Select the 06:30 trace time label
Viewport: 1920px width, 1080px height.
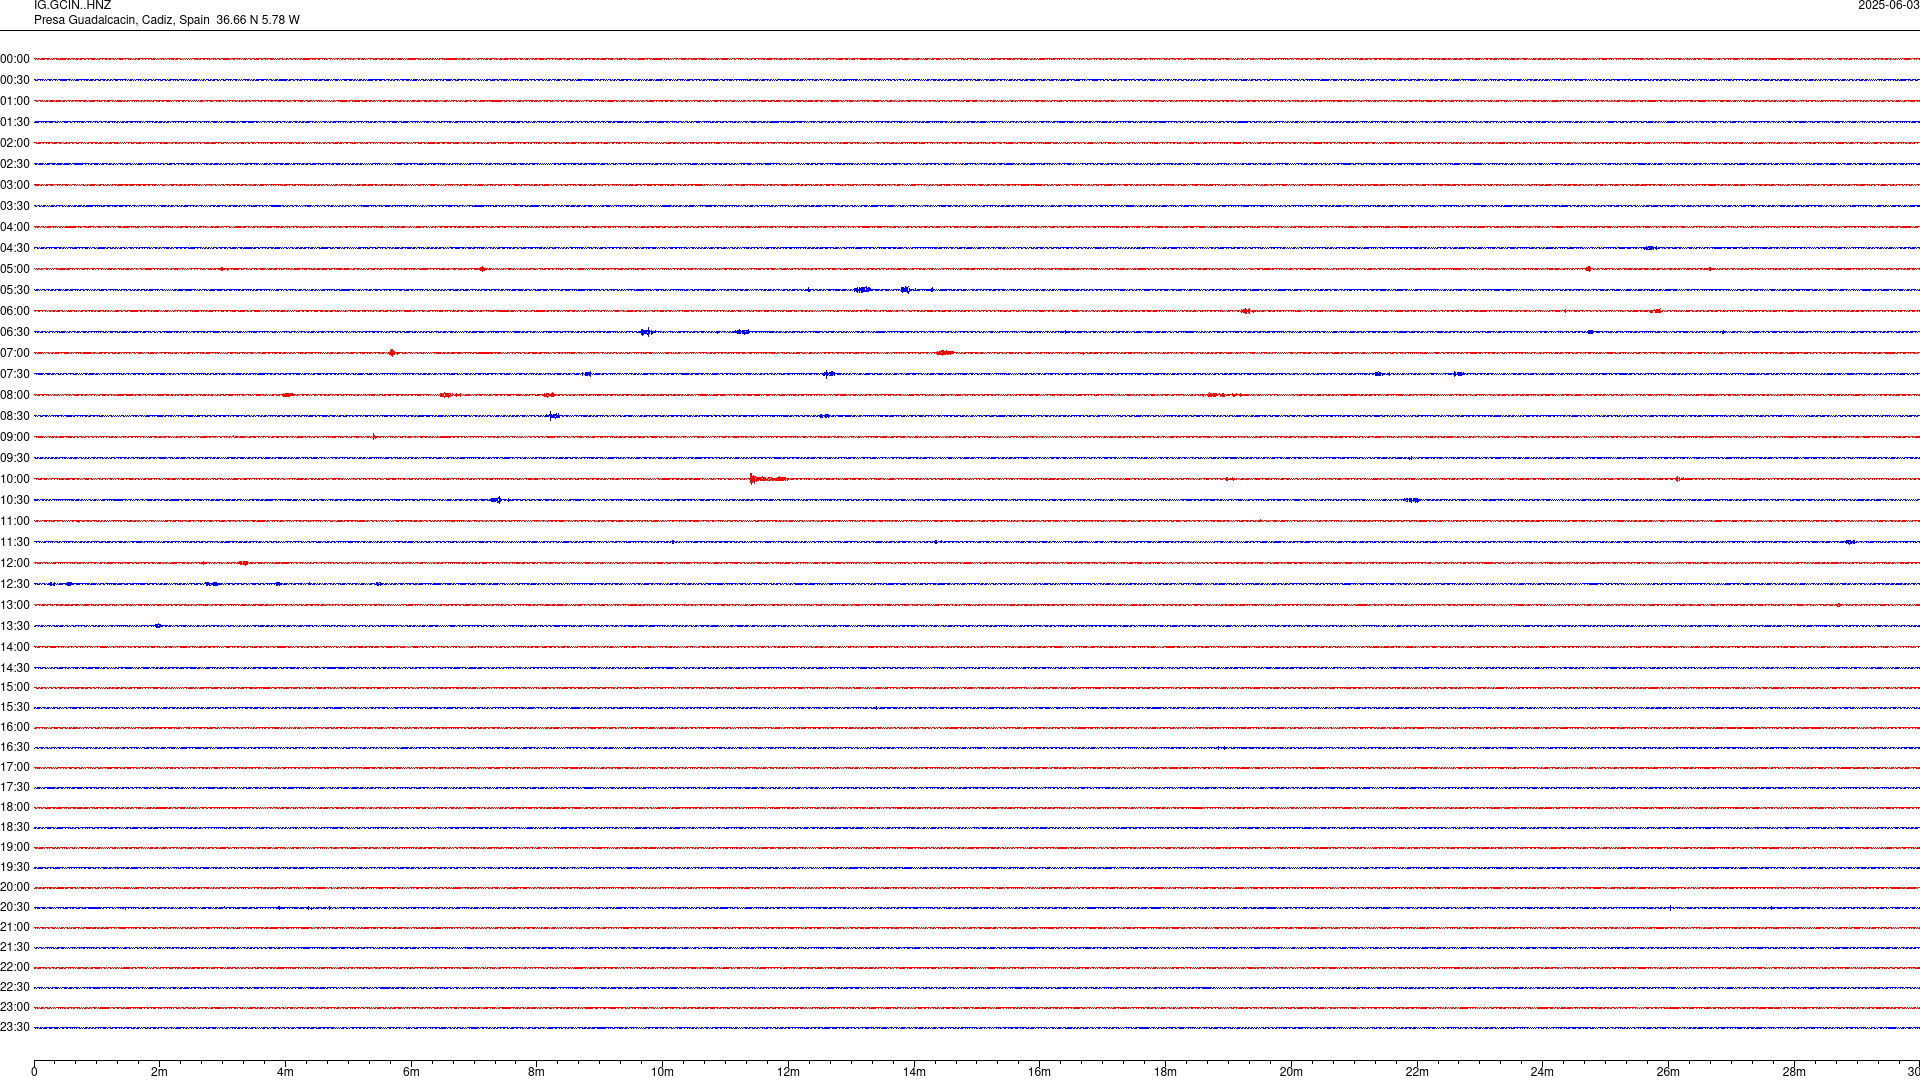tap(15, 332)
